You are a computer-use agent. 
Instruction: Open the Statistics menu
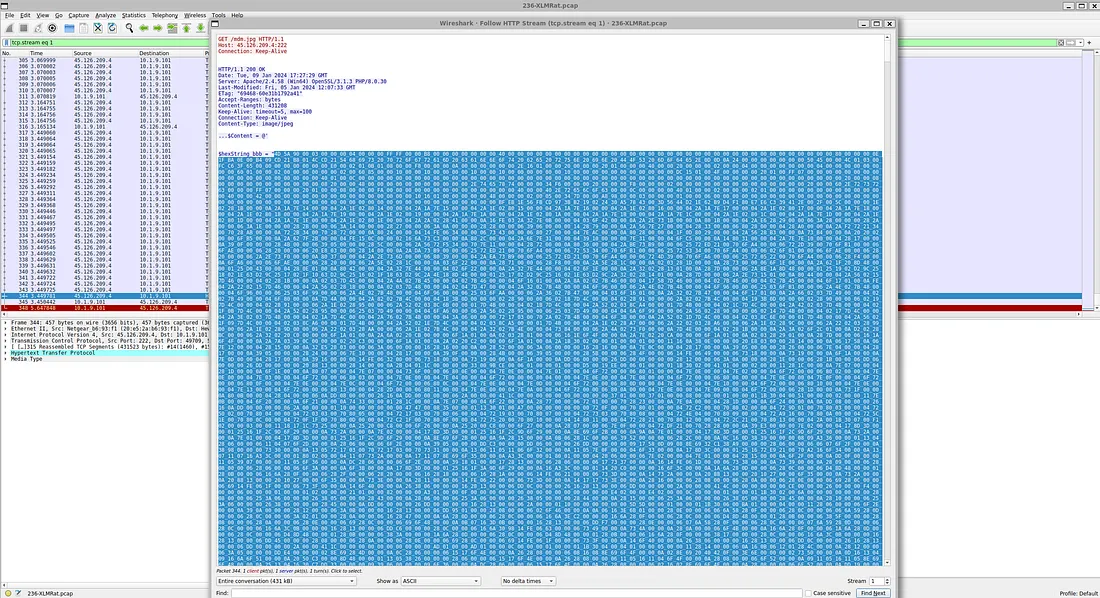click(133, 16)
